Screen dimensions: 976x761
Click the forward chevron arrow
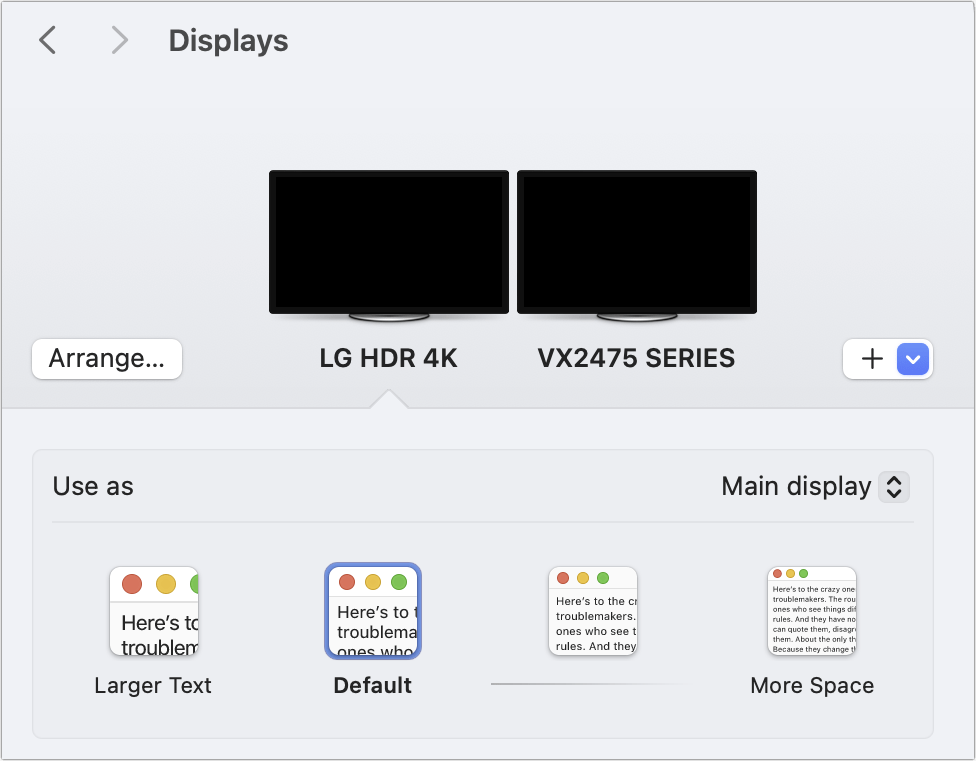tap(120, 40)
